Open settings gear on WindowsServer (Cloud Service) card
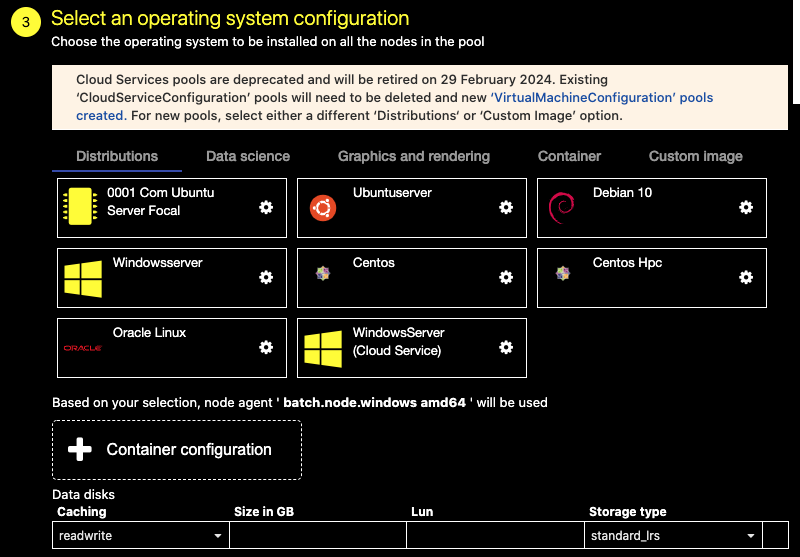Screen dimensions: 800x557 click(x=506, y=347)
